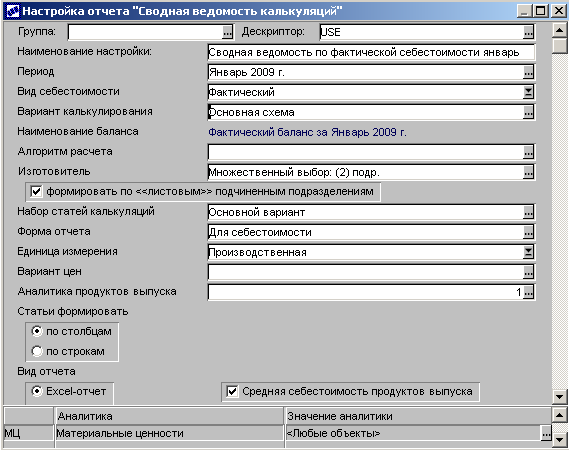Open the Аналитика продуктов выпуска ellipsis button

point(528,292)
